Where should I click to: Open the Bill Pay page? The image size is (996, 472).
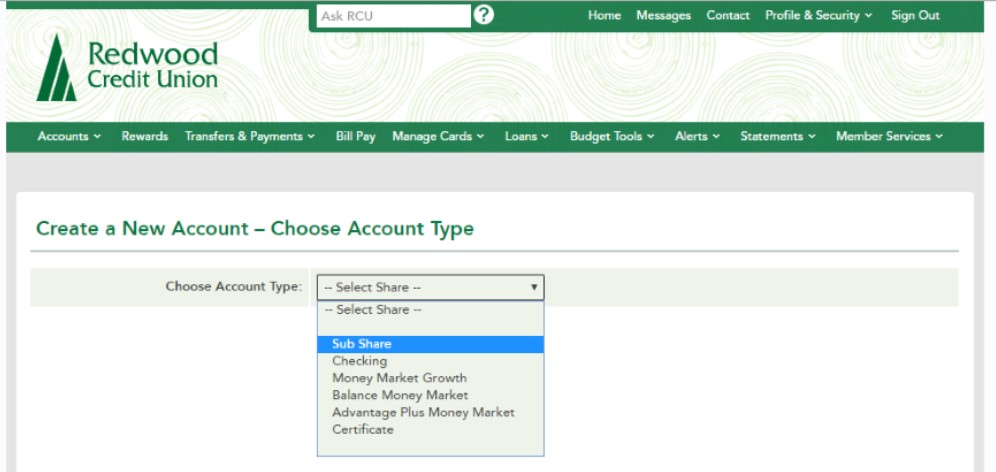[x=356, y=136]
